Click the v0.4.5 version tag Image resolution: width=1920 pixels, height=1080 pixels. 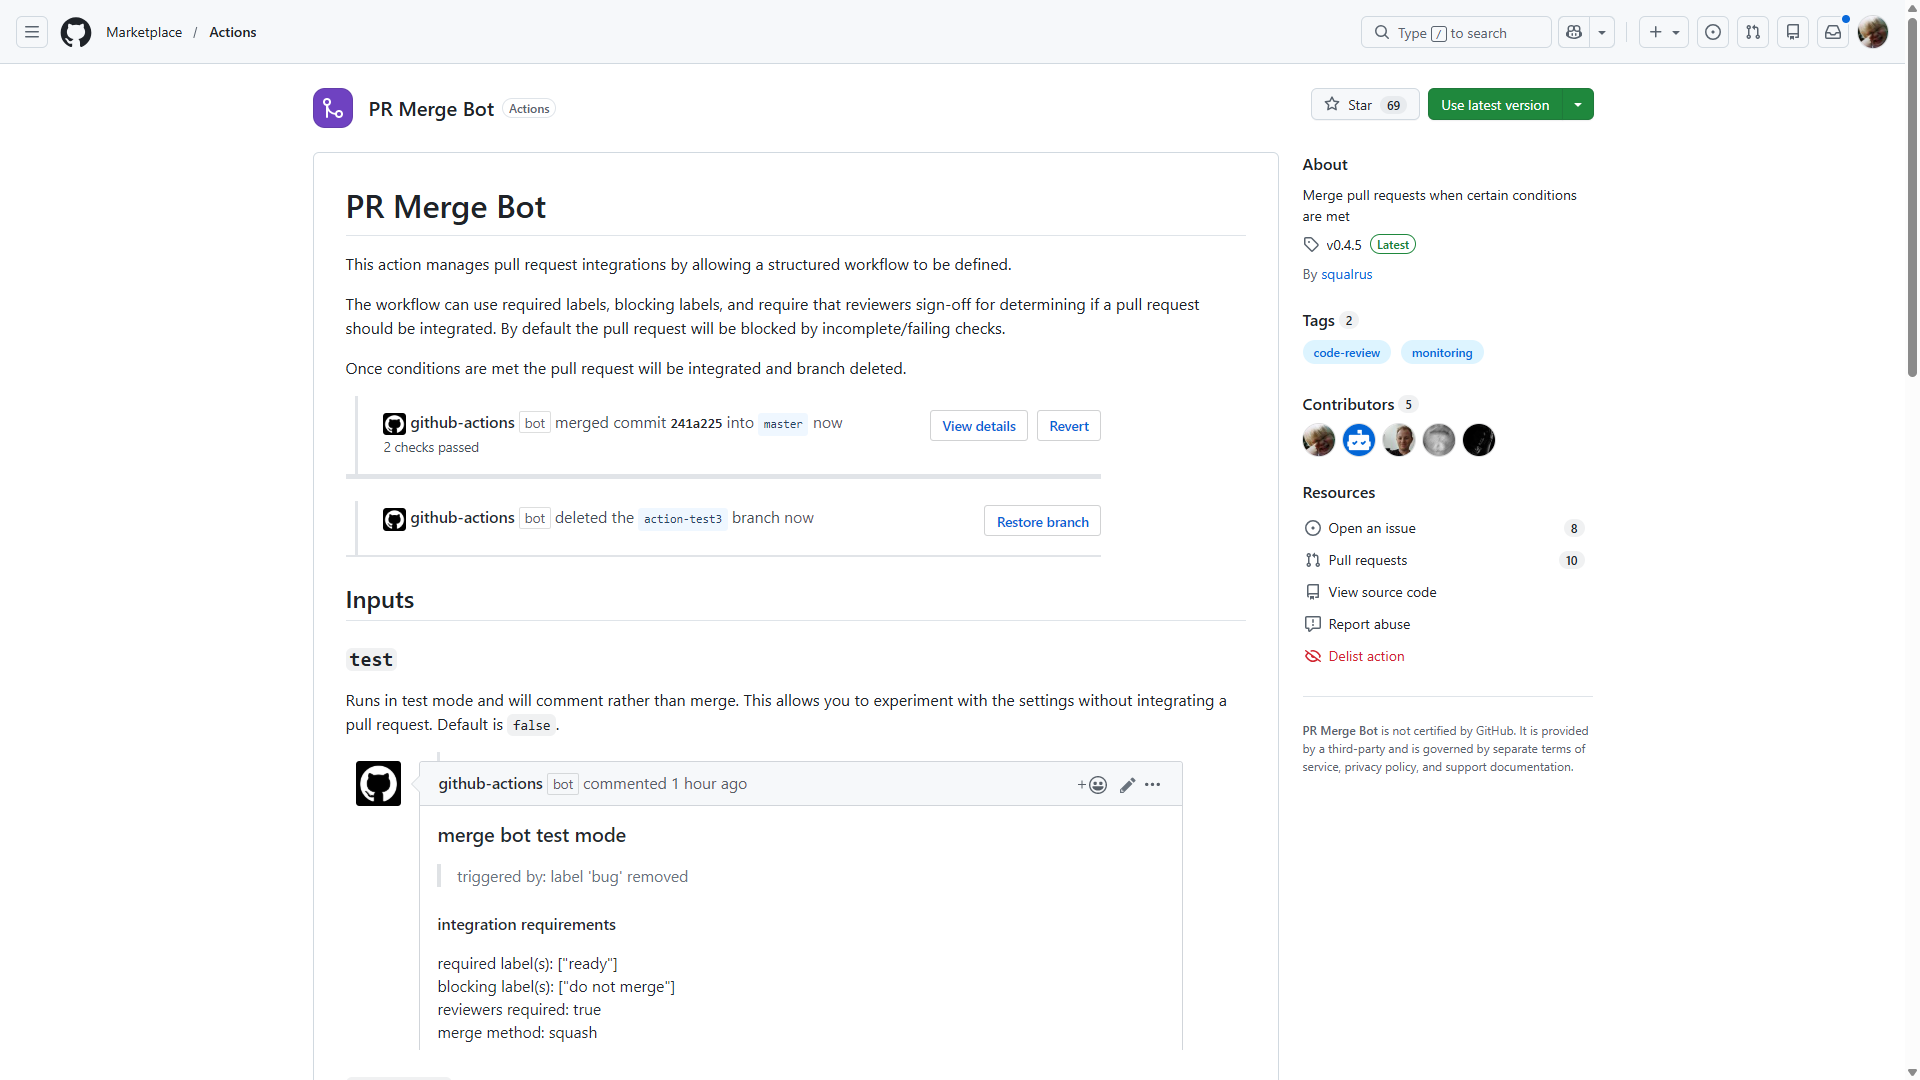[1344, 245]
